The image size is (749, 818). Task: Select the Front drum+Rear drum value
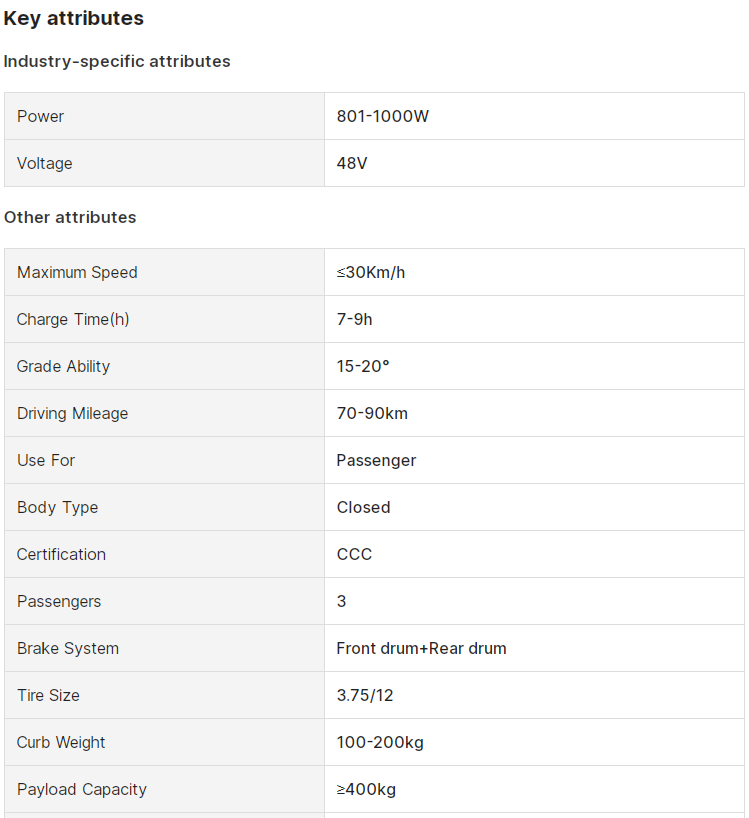(x=421, y=648)
